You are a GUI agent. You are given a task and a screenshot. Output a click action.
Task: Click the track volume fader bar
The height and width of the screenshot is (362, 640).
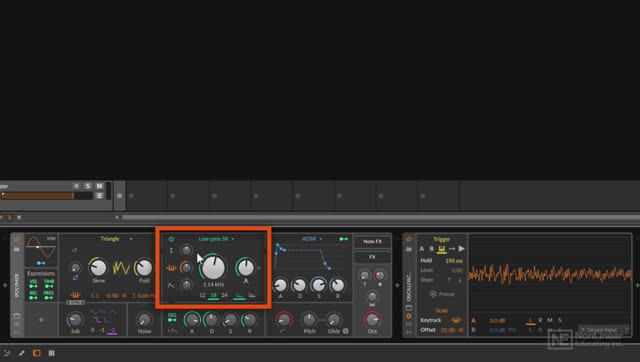tap(47, 196)
